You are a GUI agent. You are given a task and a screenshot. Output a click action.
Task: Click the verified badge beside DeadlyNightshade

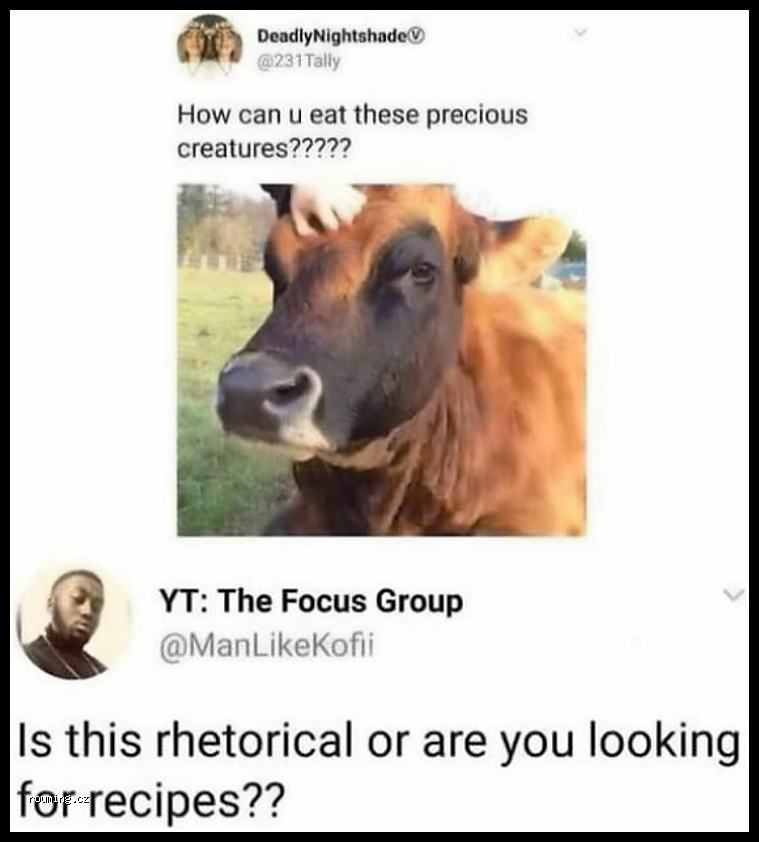[417, 36]
